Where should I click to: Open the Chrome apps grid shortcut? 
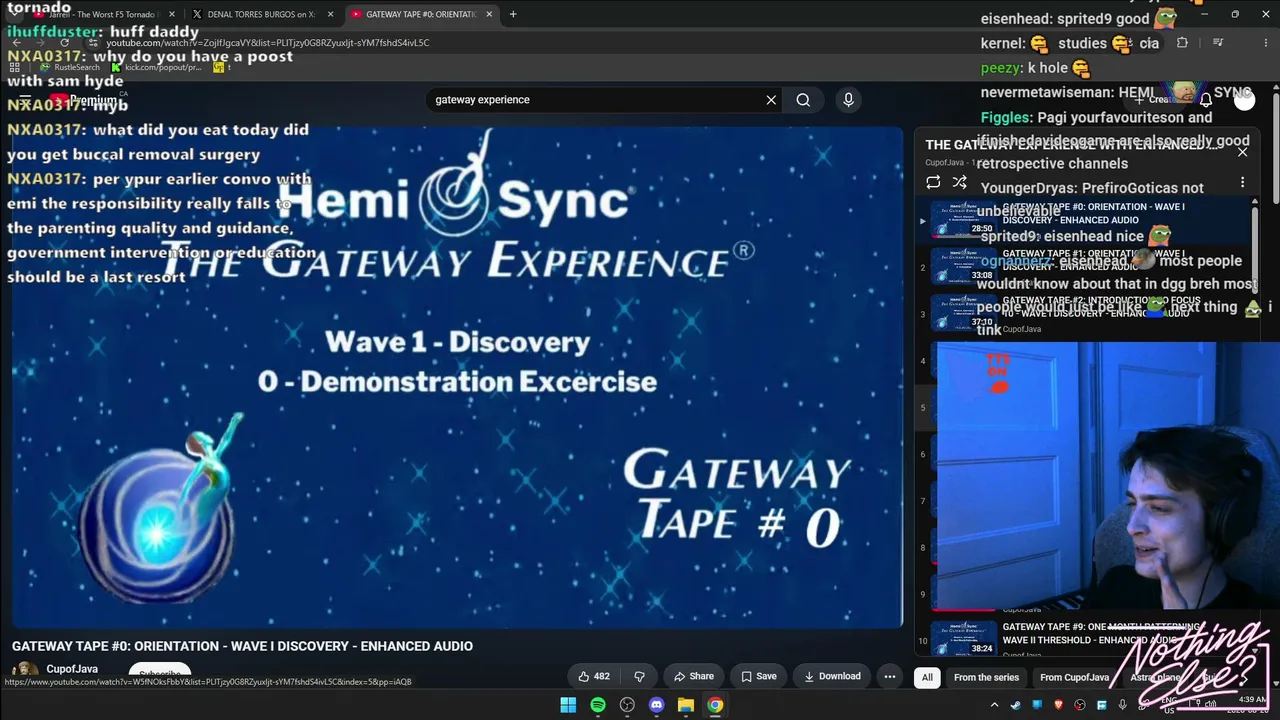pos(15,68)
